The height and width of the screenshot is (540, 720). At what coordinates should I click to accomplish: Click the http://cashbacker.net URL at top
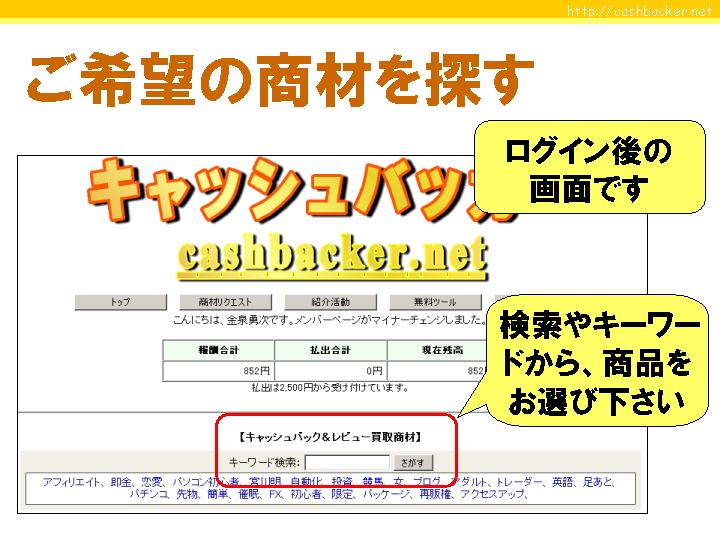[639, 11]
